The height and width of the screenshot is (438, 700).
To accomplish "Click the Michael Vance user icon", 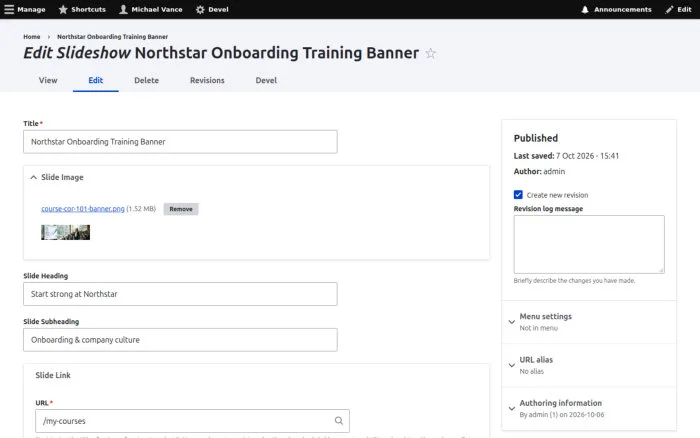I will (123, 9).
